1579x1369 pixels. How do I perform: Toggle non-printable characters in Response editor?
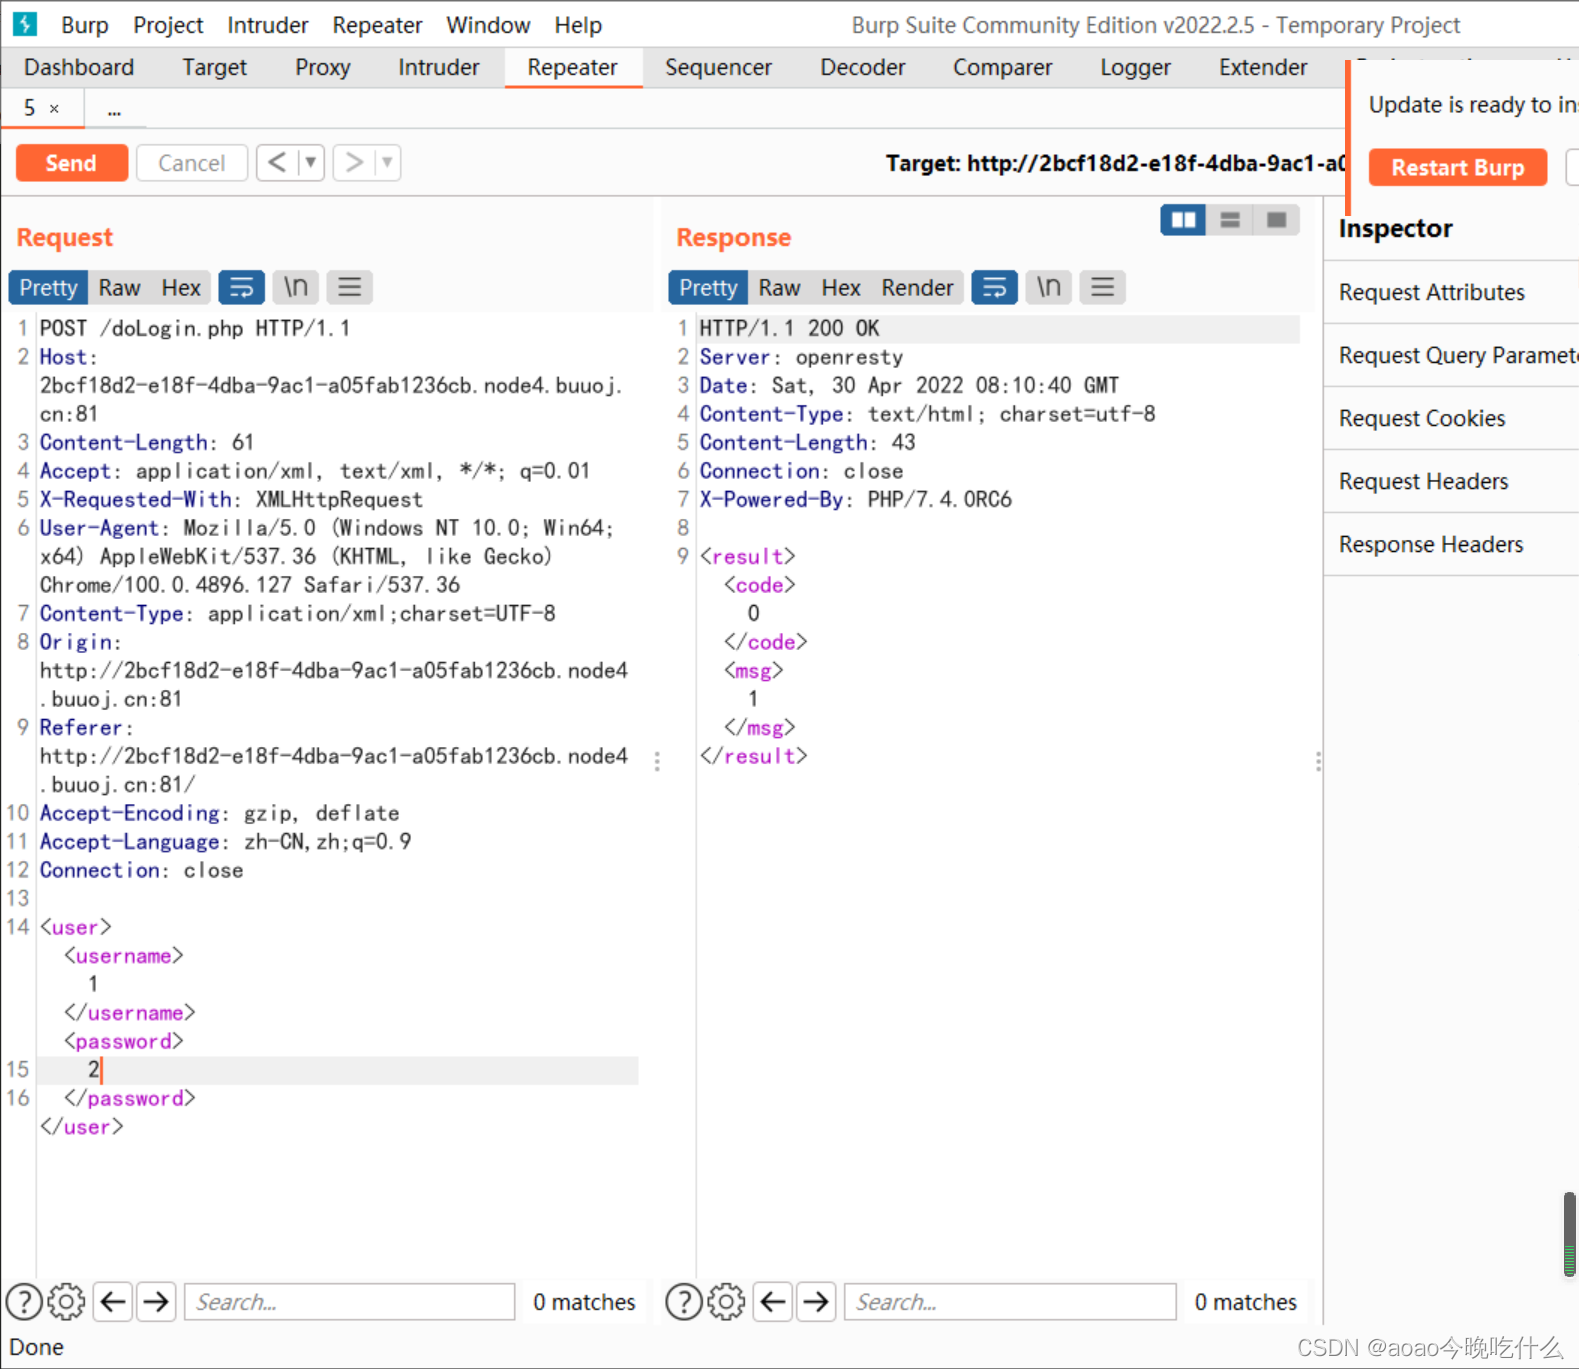click(1048, 287)
